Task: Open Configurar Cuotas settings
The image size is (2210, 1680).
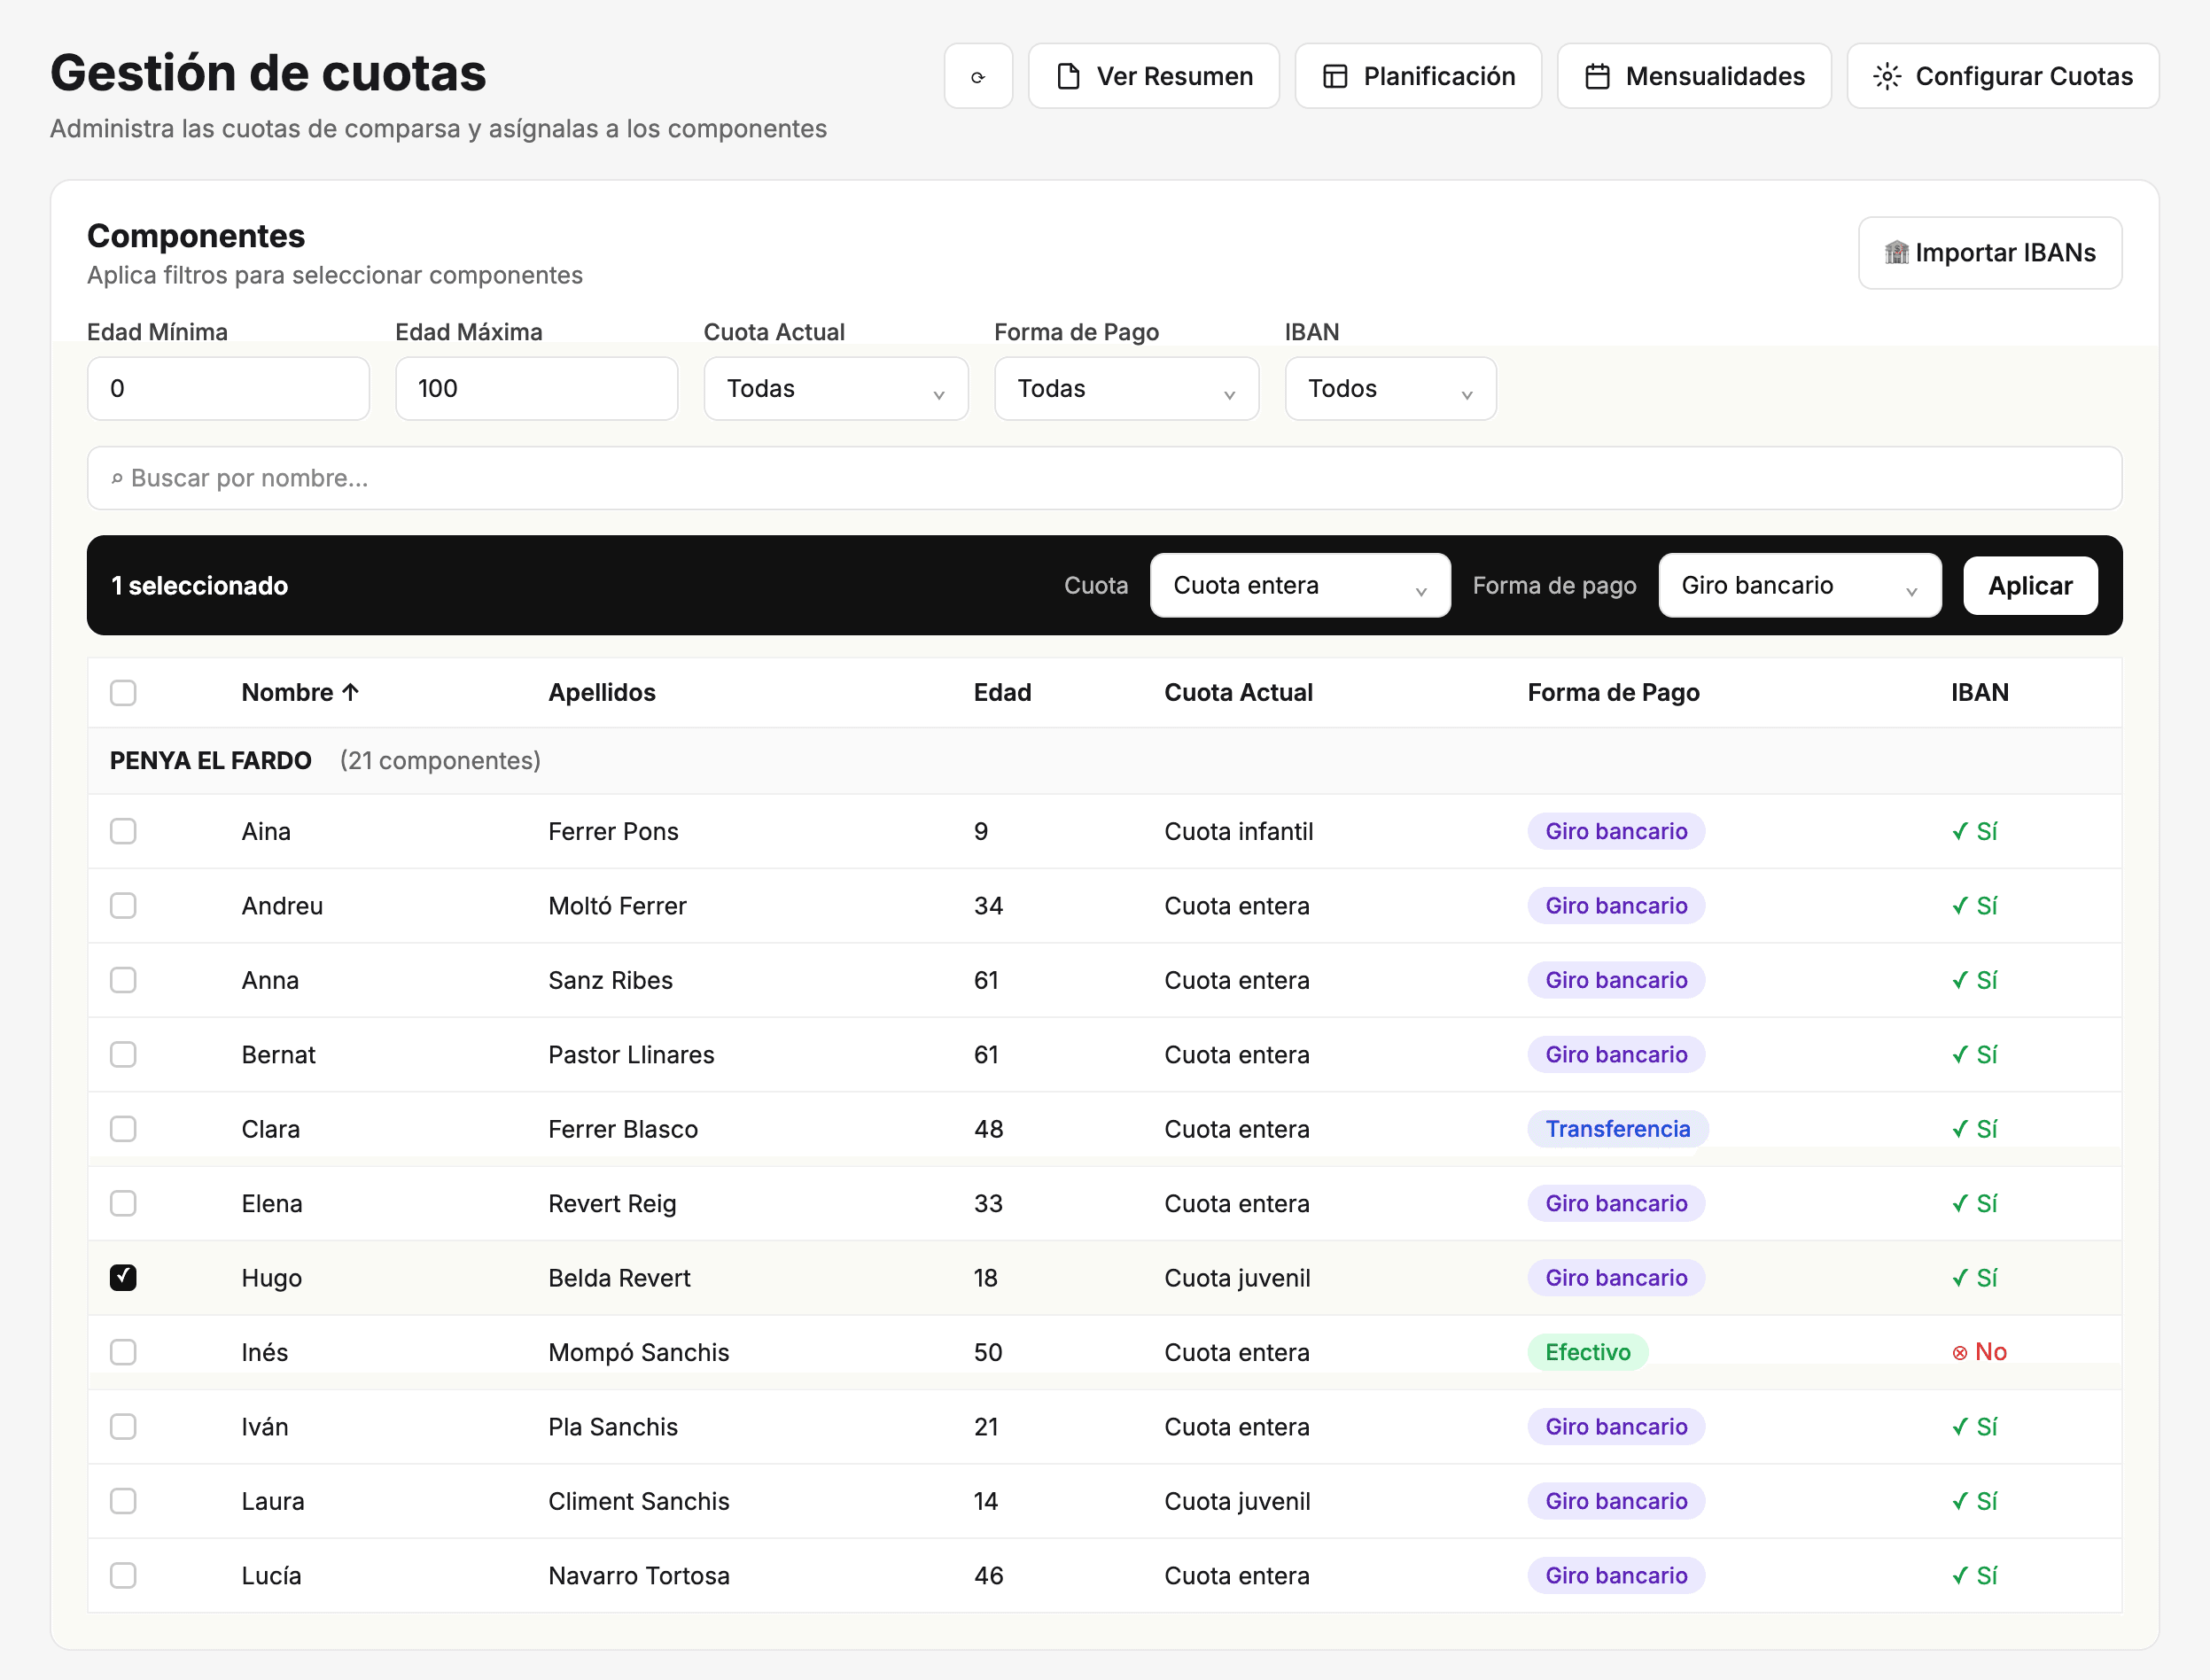Action: [2003, 76]
